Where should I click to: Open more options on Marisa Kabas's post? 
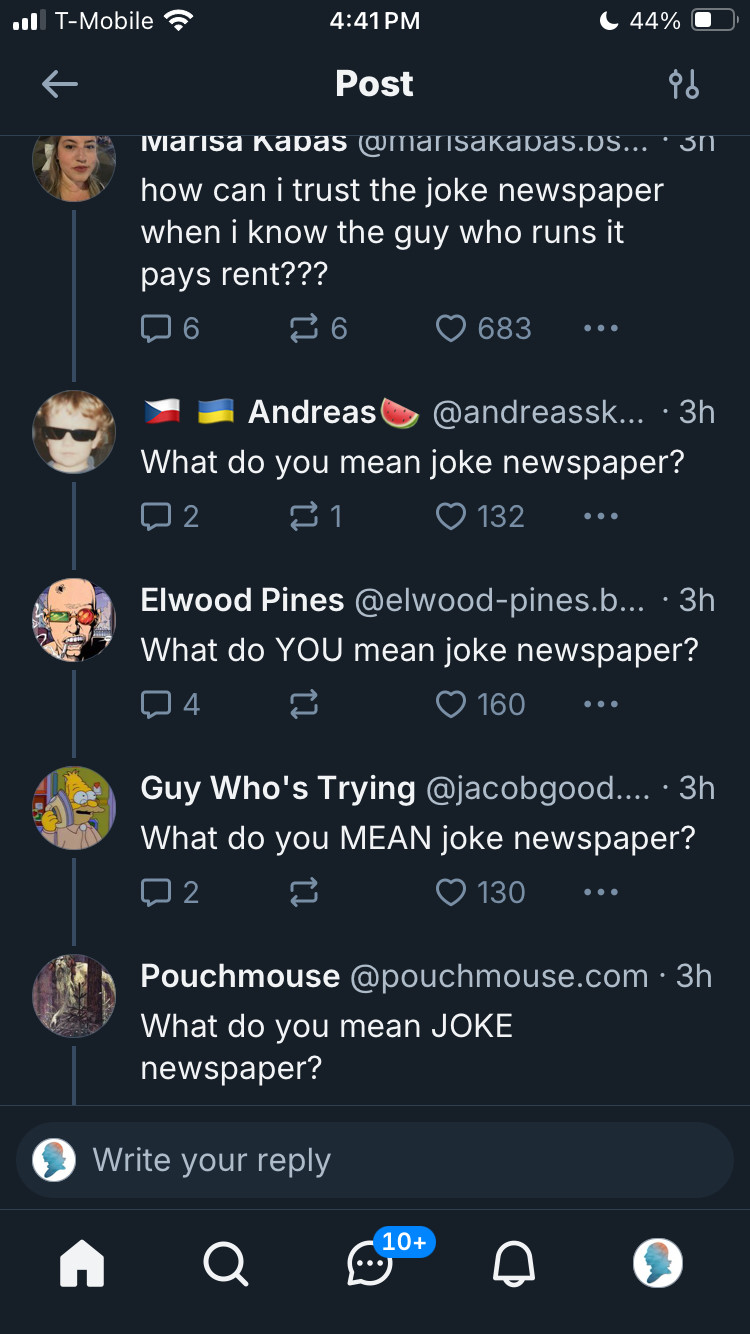pos(601,328)
